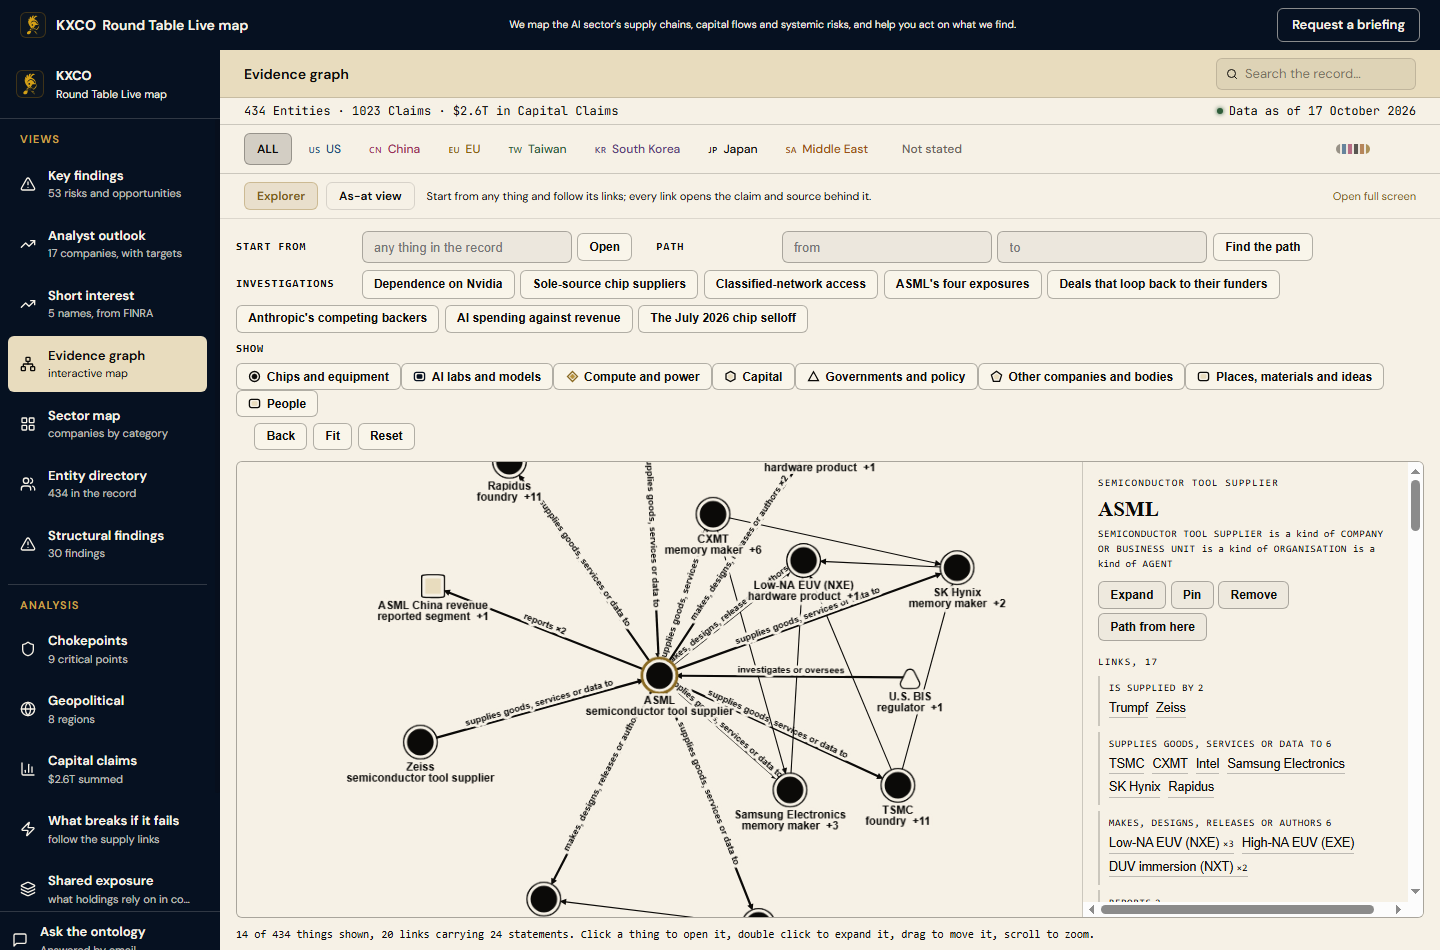Focus the Search the record field
Screen dimensions: 1440x950
(1316, 74)
